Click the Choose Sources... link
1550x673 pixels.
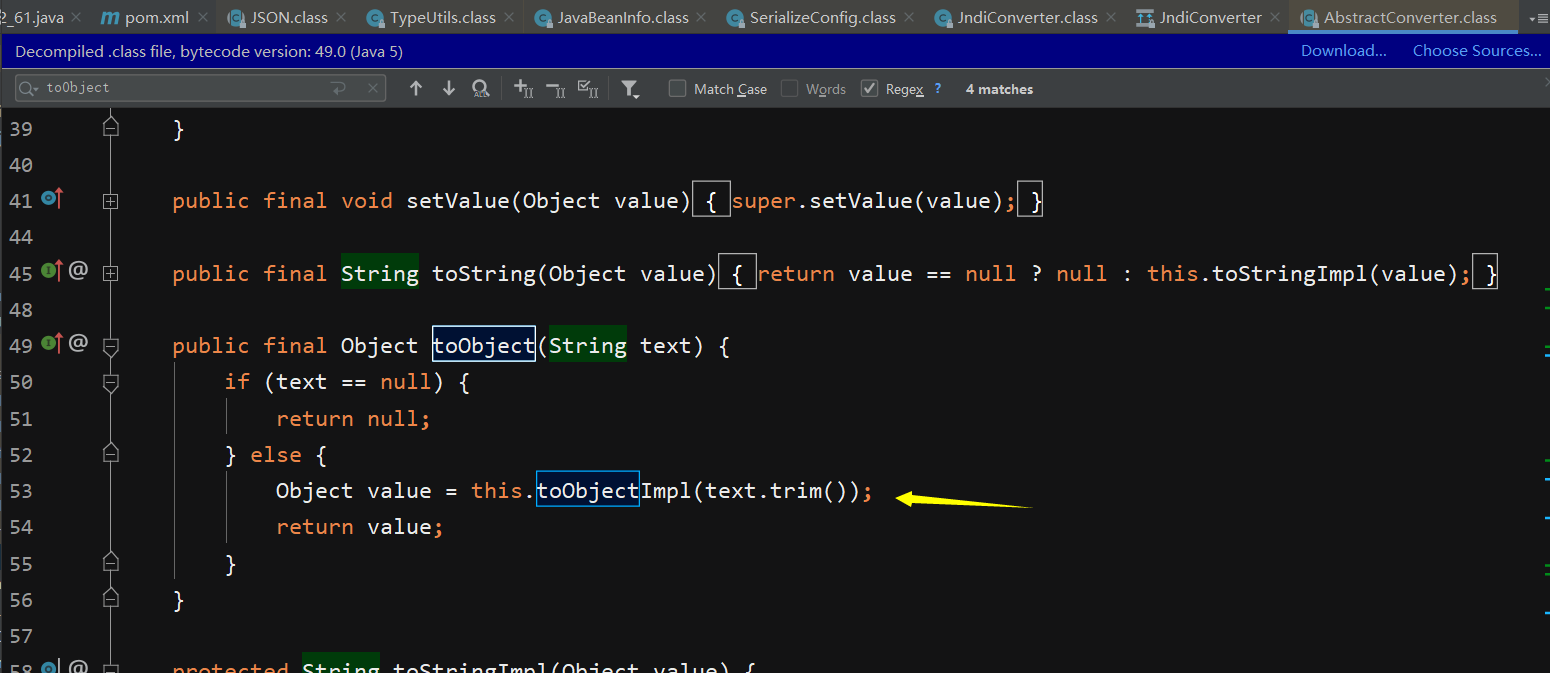click(1477, 51)
